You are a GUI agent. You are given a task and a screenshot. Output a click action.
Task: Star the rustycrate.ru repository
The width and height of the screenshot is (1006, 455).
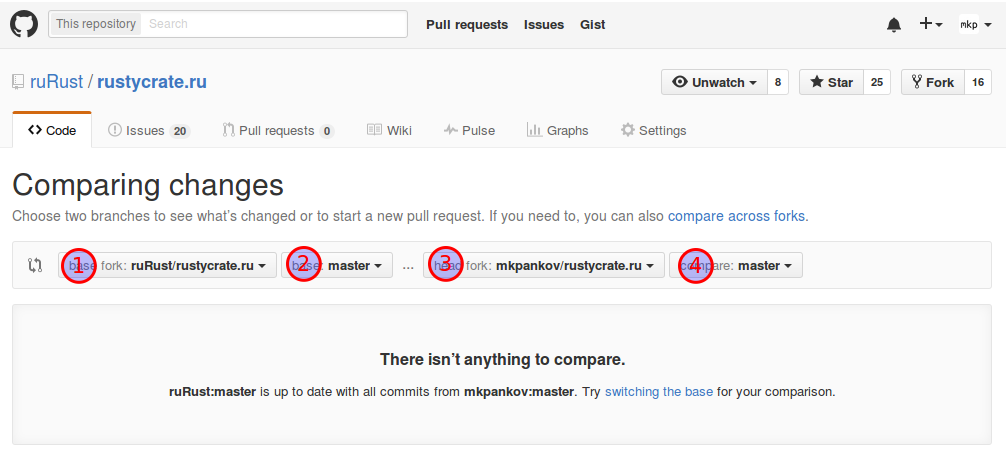pyautogui.click(x=831, y=82)
